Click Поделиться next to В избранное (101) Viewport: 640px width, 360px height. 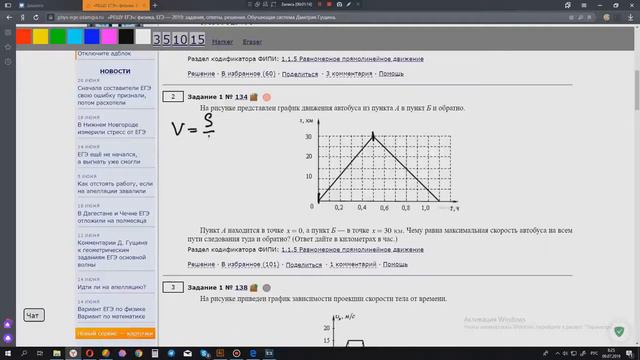pos(304,264)
